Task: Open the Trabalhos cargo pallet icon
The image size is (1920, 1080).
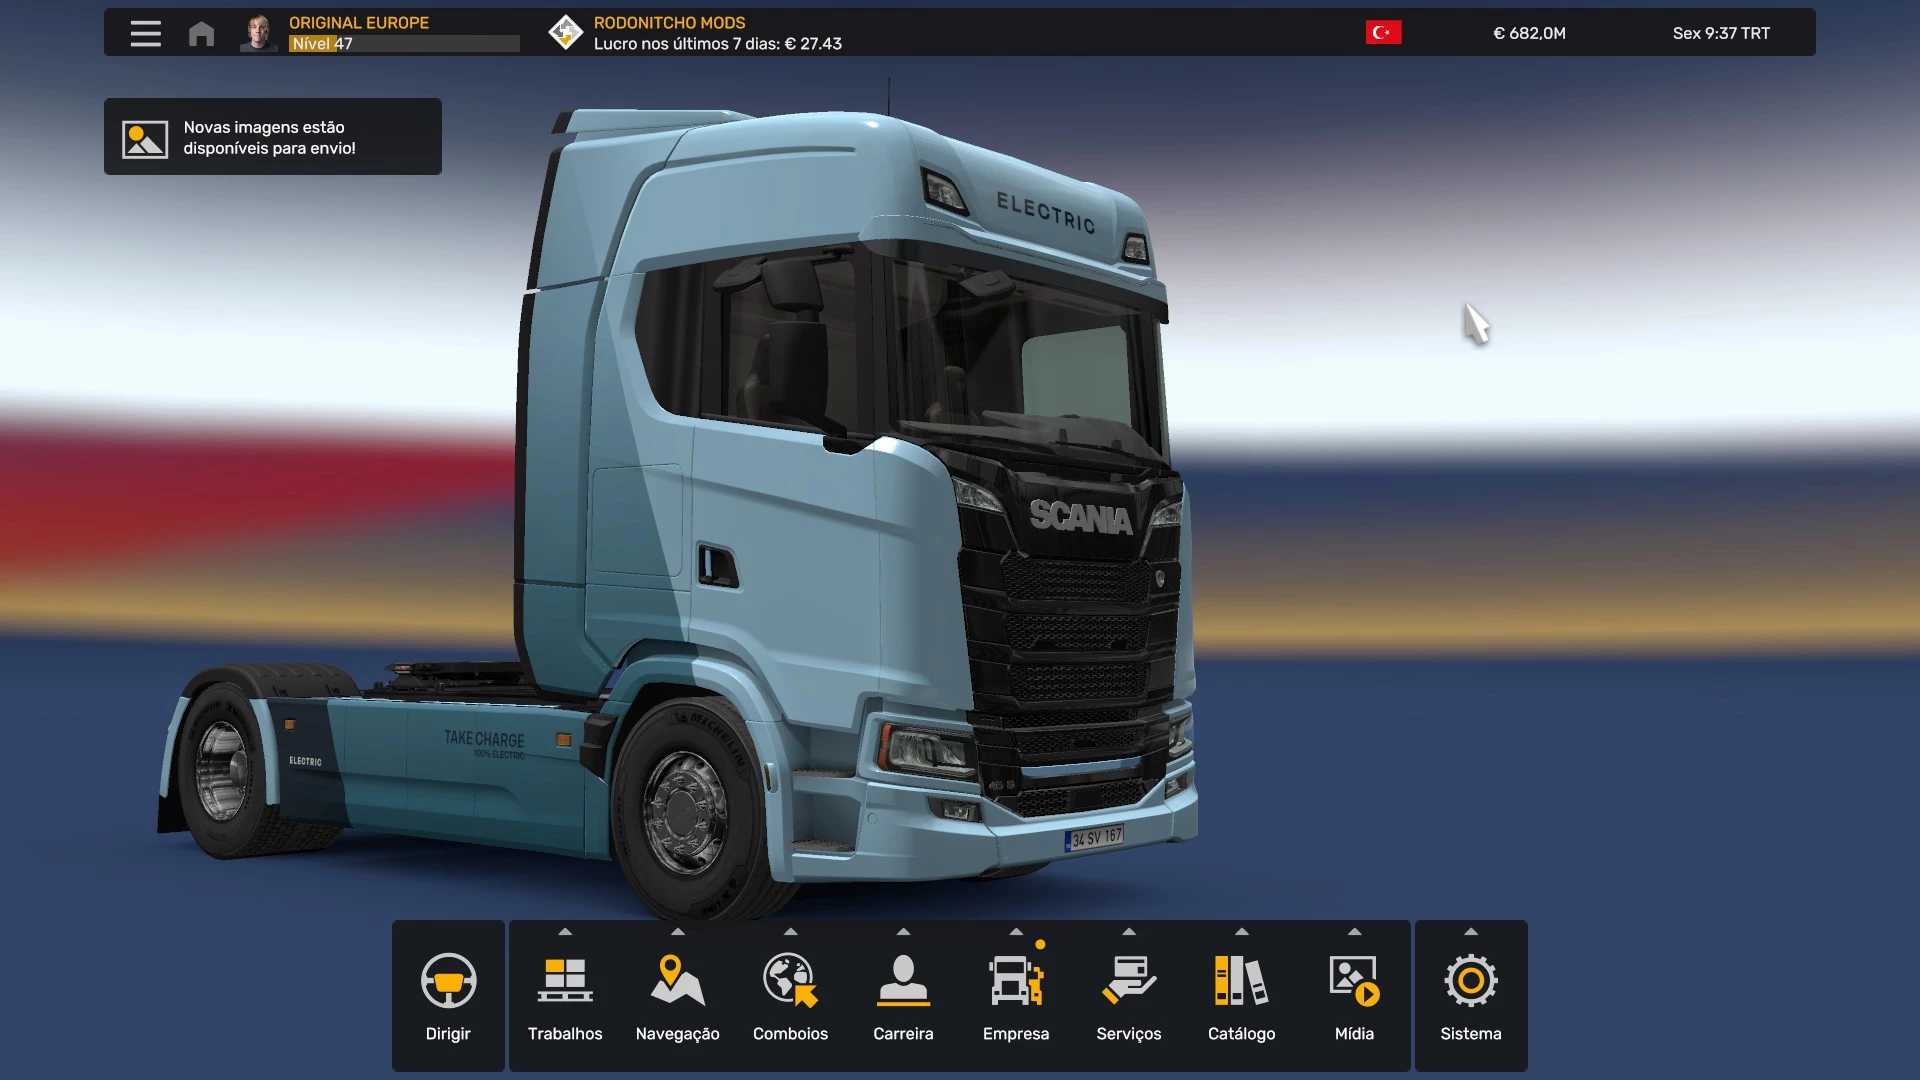Action: [x=565, y=981]
